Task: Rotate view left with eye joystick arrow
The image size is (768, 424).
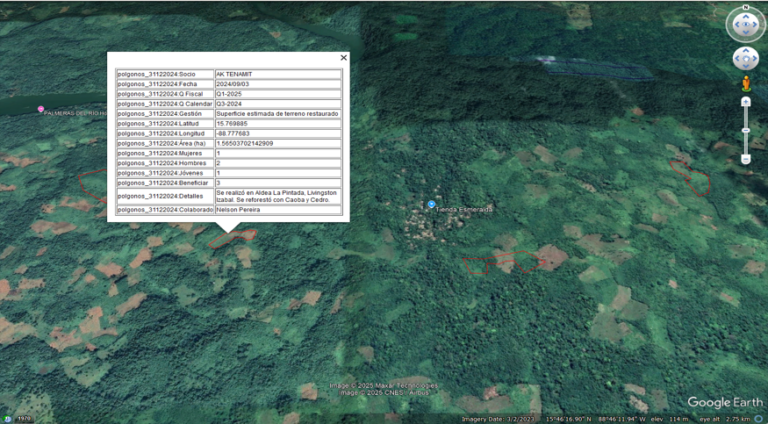Action: [737, 24]
